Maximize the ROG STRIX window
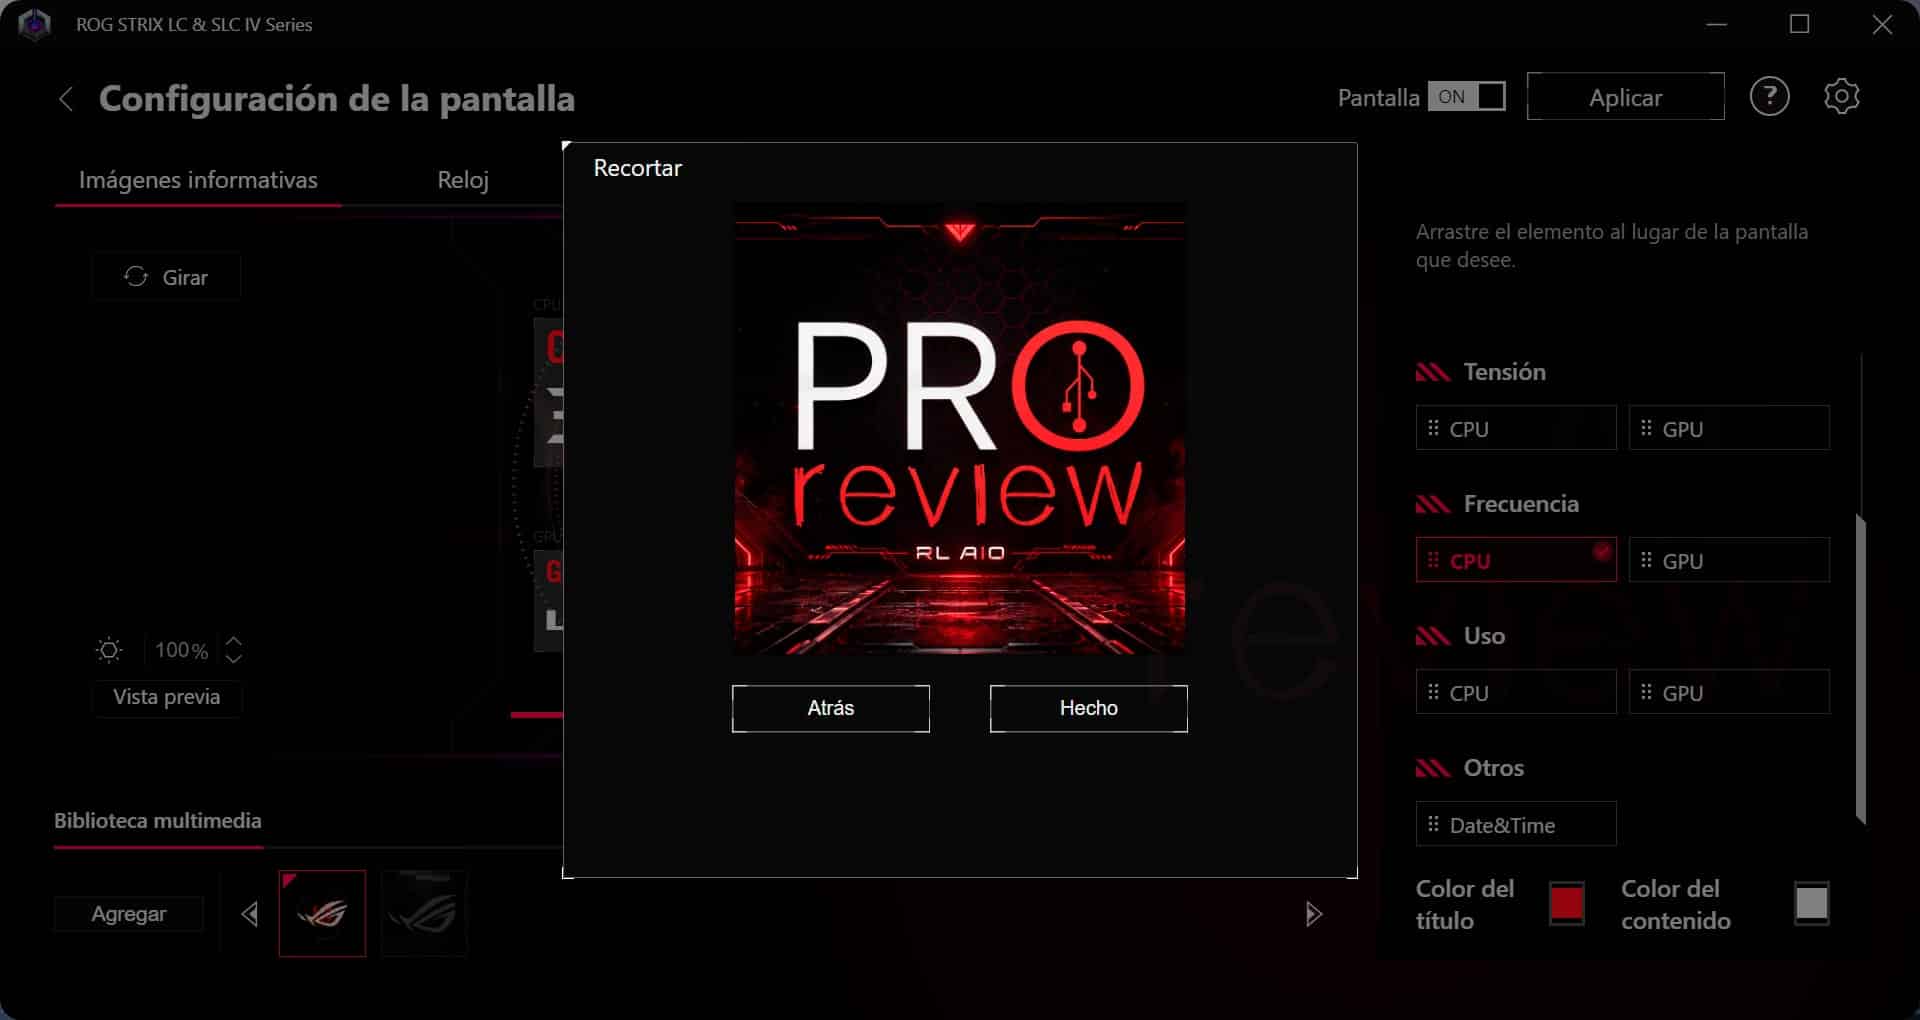This screenshot has width=1920, height=1020. 1799,24
